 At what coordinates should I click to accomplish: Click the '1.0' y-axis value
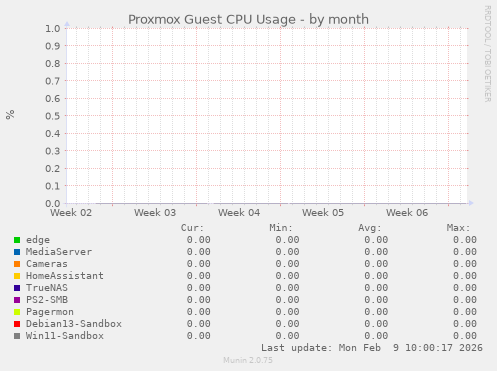53,28
